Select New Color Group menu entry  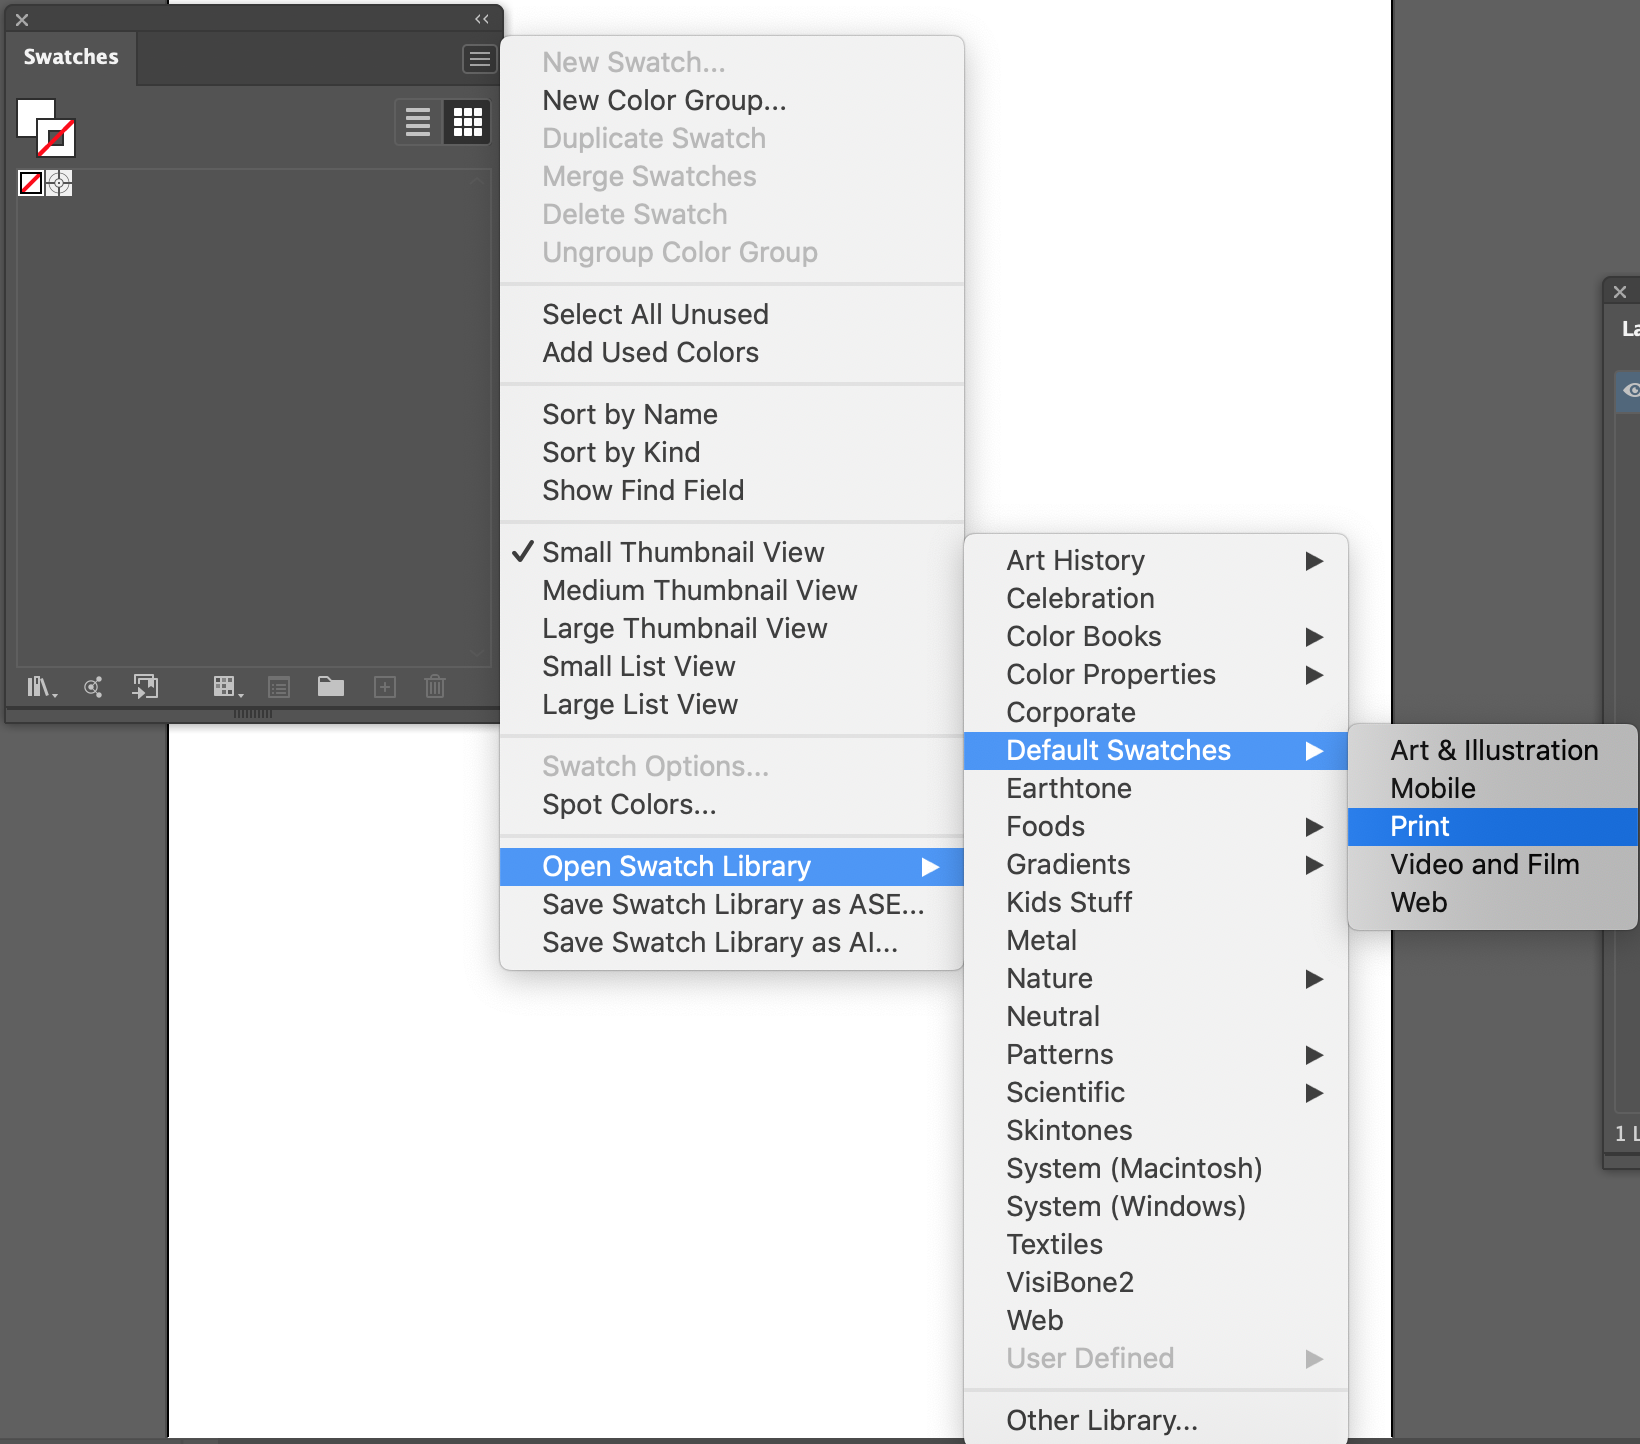pos(731,100)
